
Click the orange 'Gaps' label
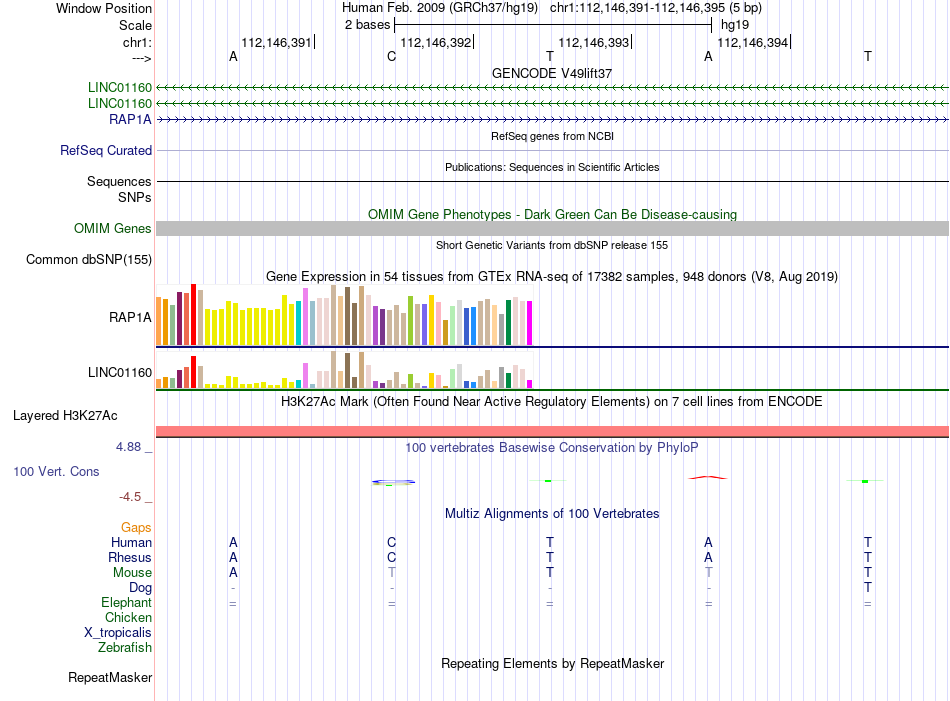click(x=136, y=528)
